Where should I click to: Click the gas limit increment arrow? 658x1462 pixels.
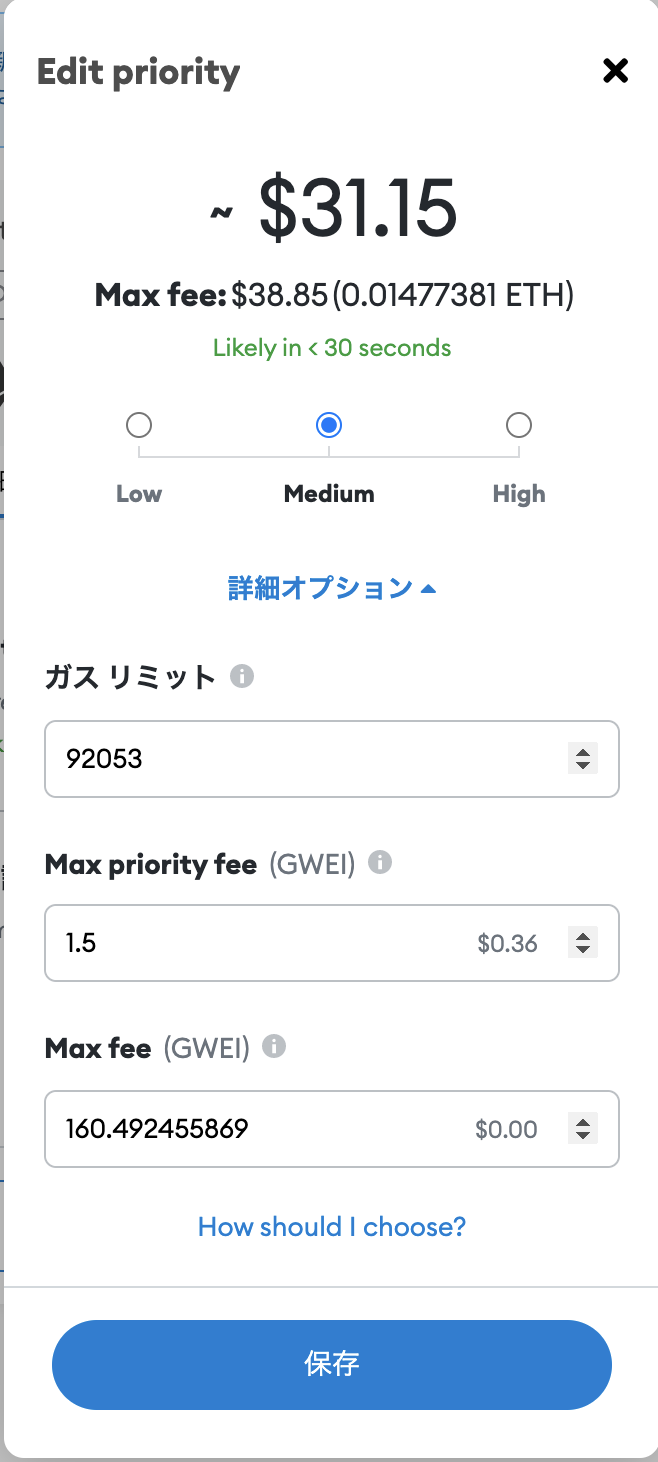point(582,752)
